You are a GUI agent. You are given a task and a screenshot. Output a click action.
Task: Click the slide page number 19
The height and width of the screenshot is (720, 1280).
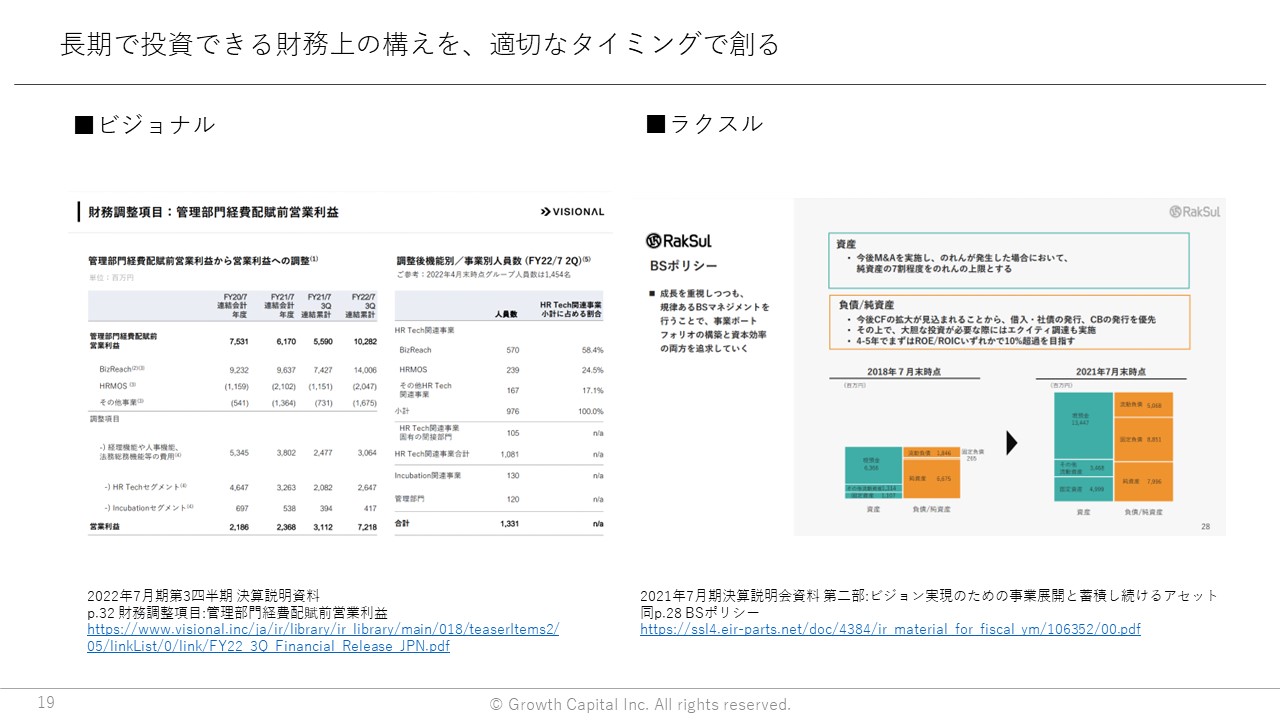[46, 702]
